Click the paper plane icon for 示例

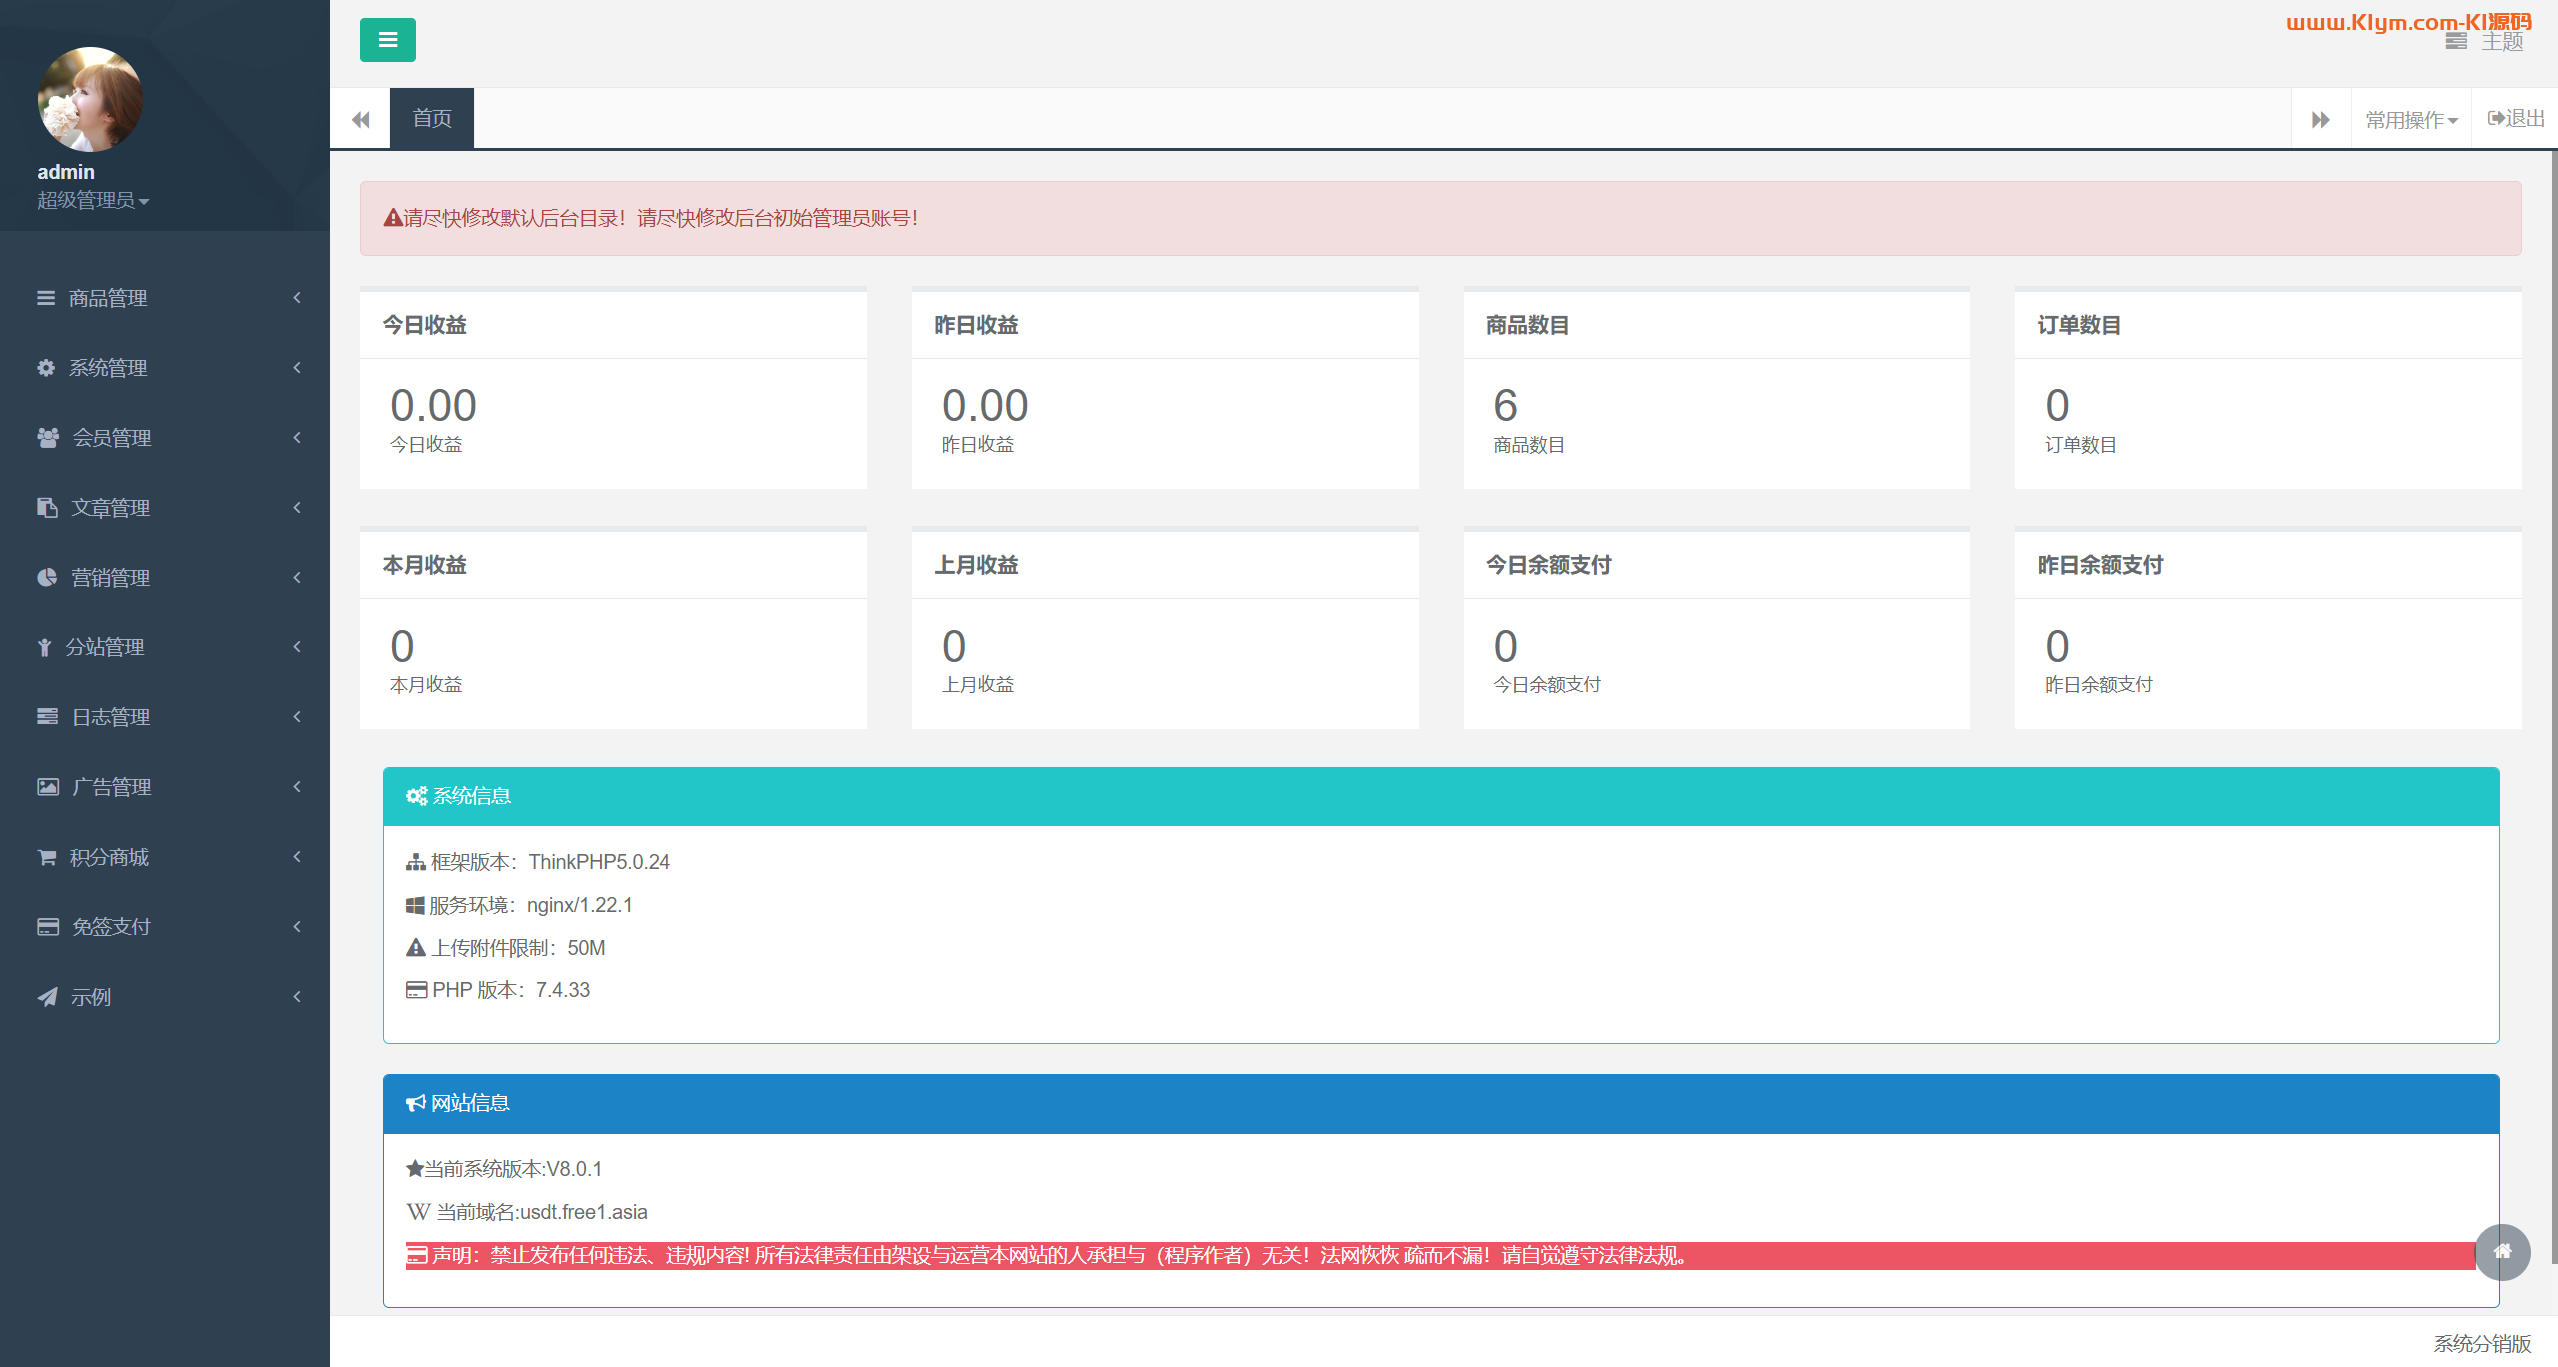pyautogui.click(x=47, y=997)
